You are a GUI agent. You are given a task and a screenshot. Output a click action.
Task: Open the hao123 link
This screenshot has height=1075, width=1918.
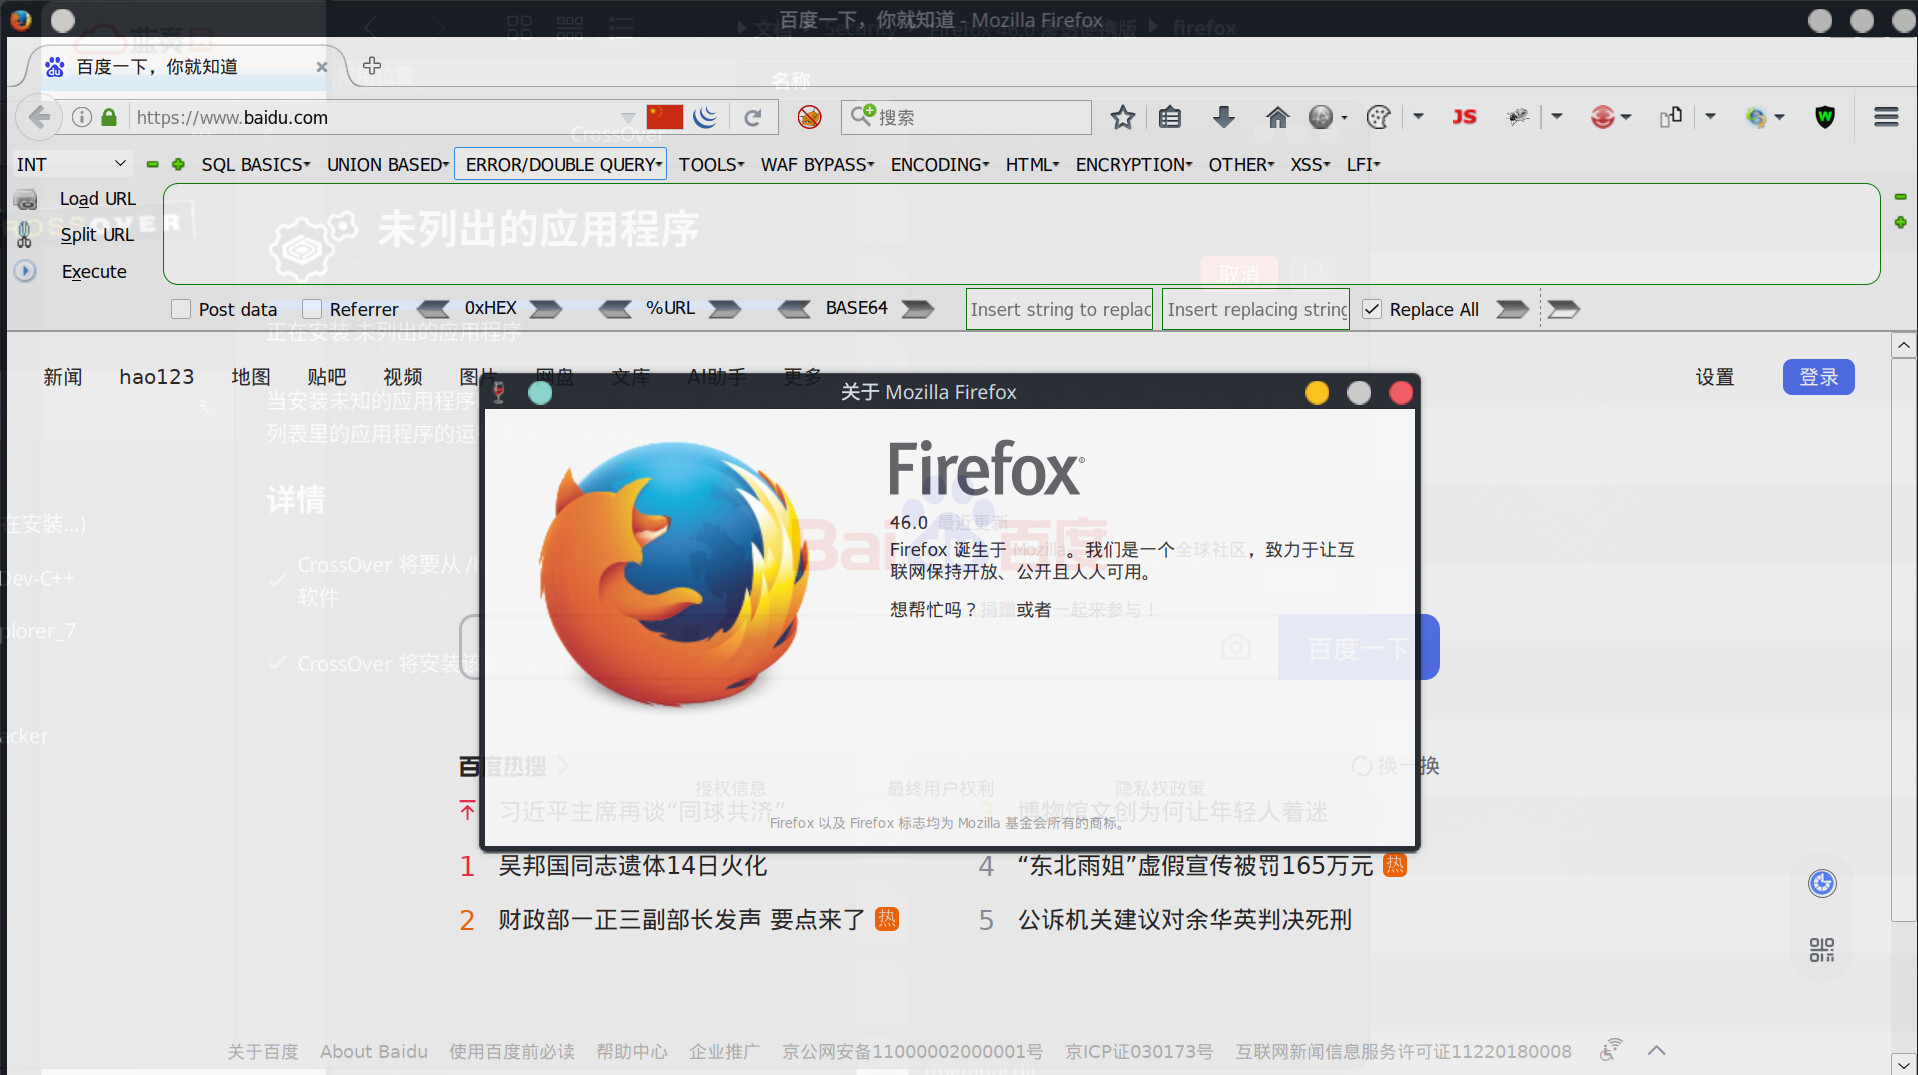157,377
